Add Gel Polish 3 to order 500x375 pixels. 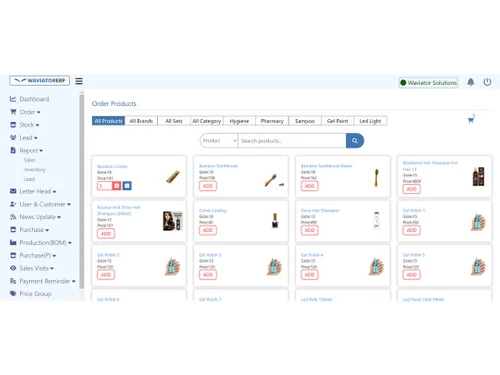208,275
